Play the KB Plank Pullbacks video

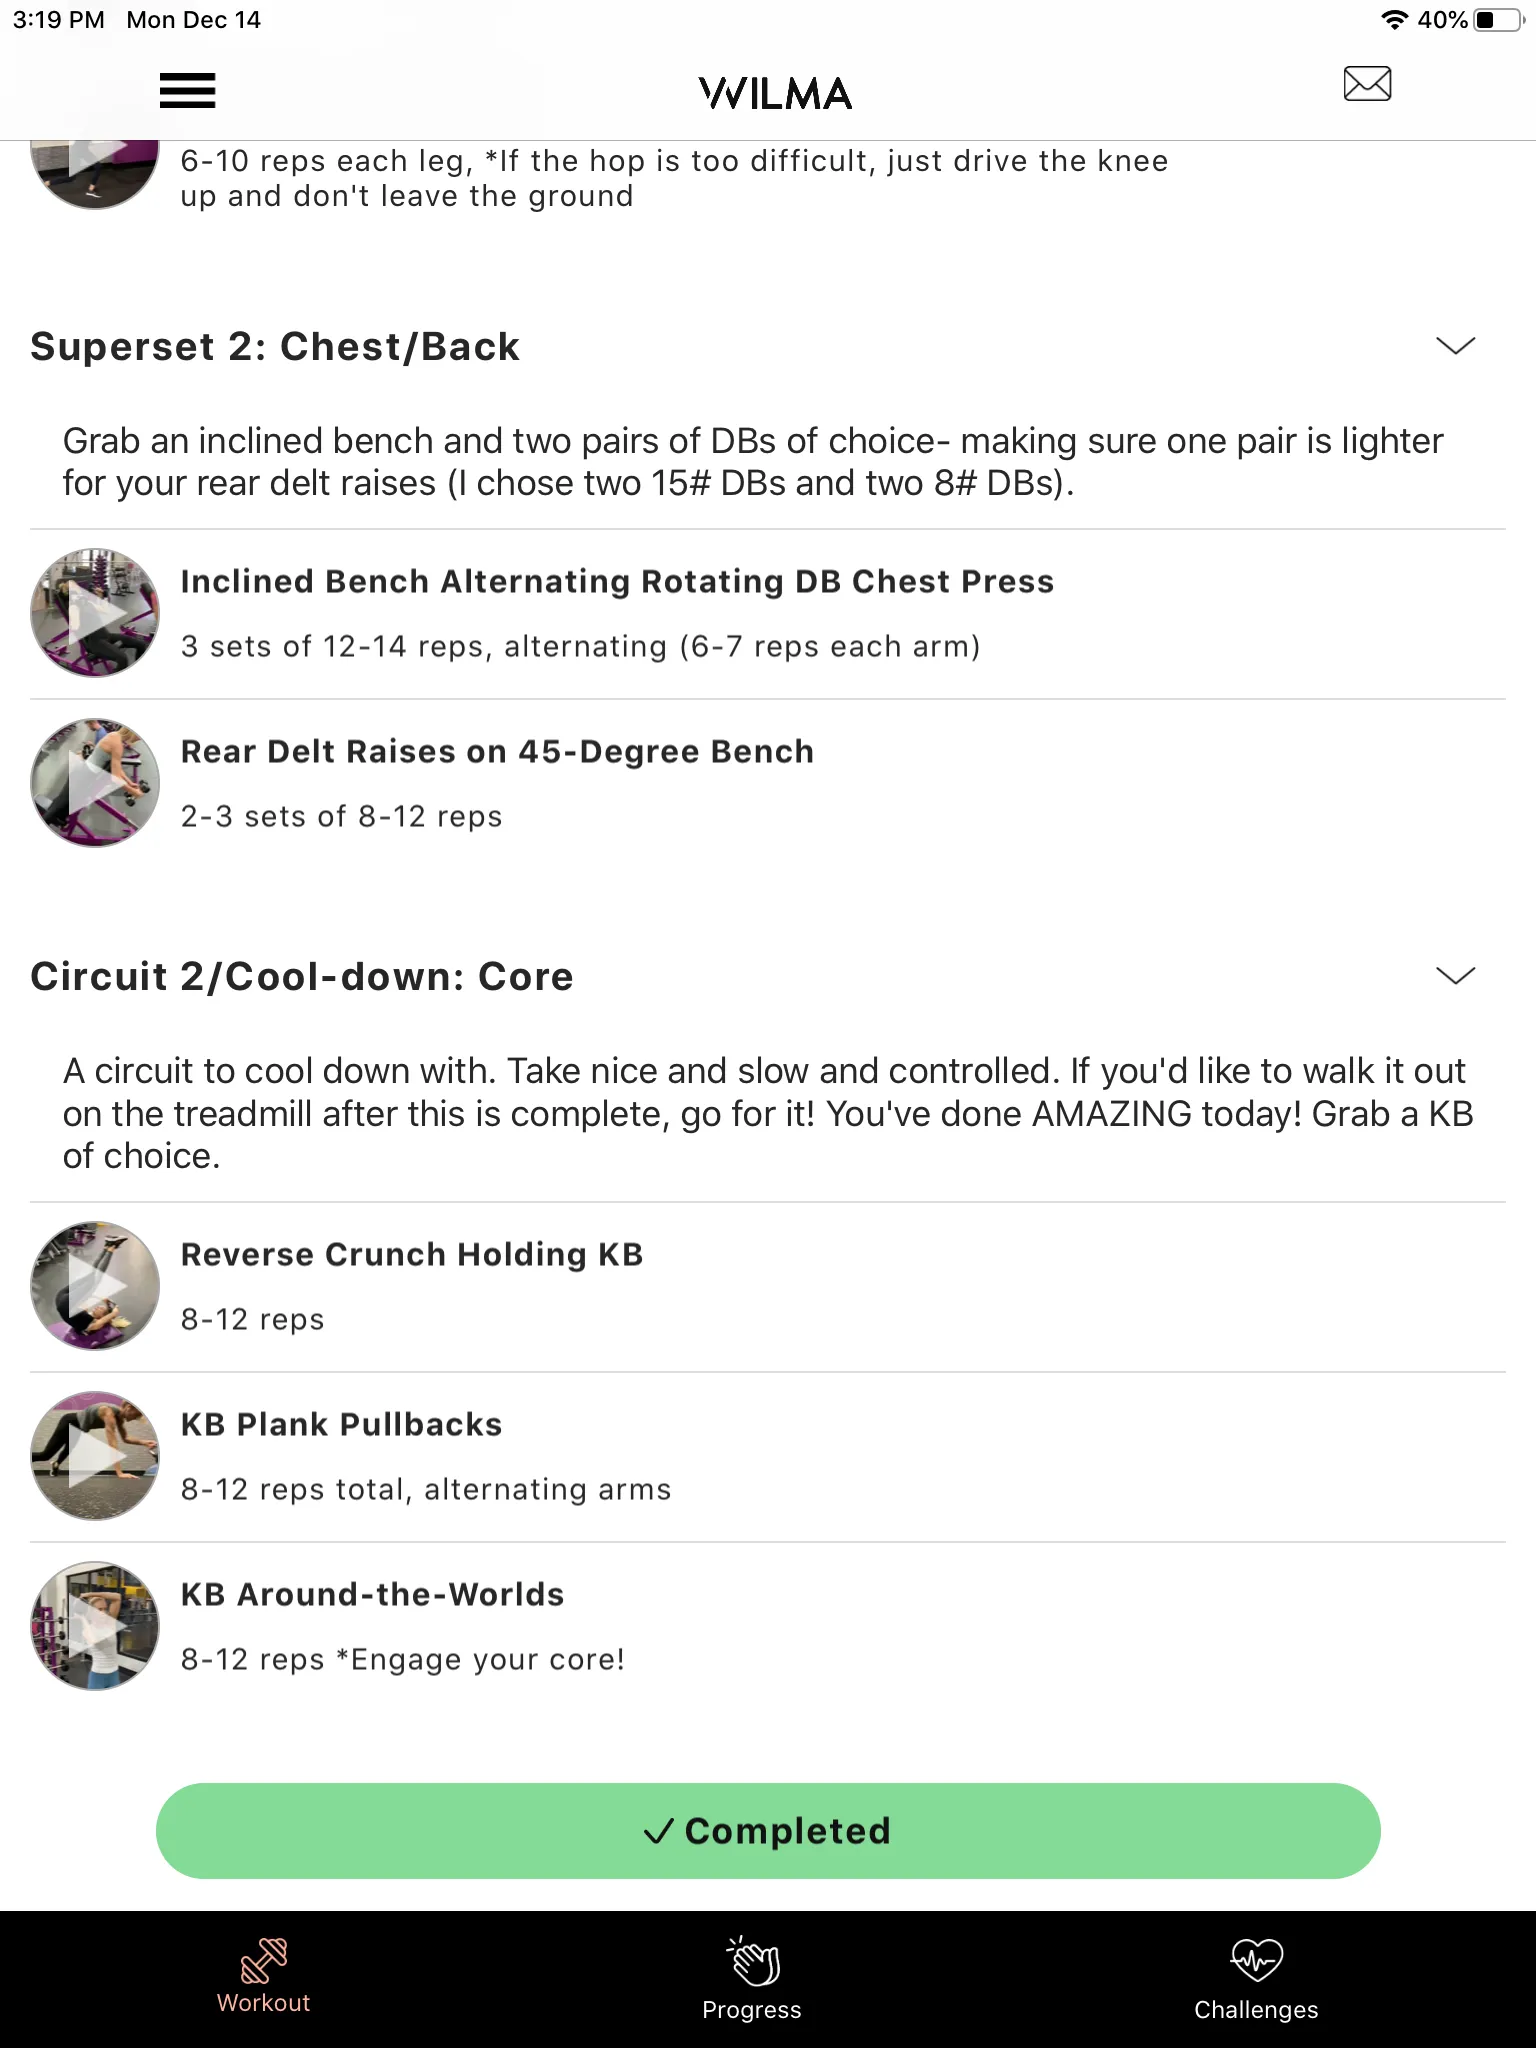(x=94, y=1456)
